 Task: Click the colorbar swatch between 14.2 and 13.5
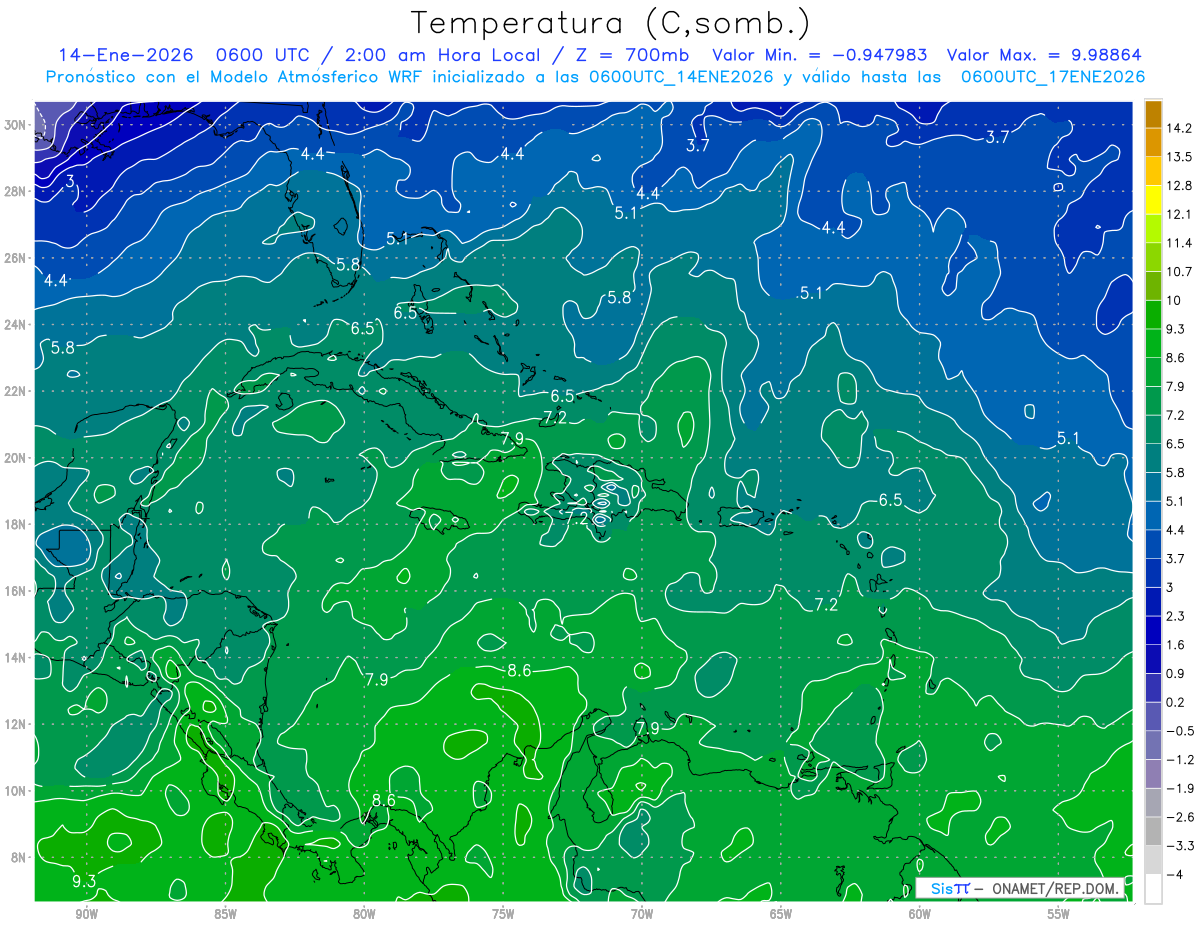(1153, 142)
